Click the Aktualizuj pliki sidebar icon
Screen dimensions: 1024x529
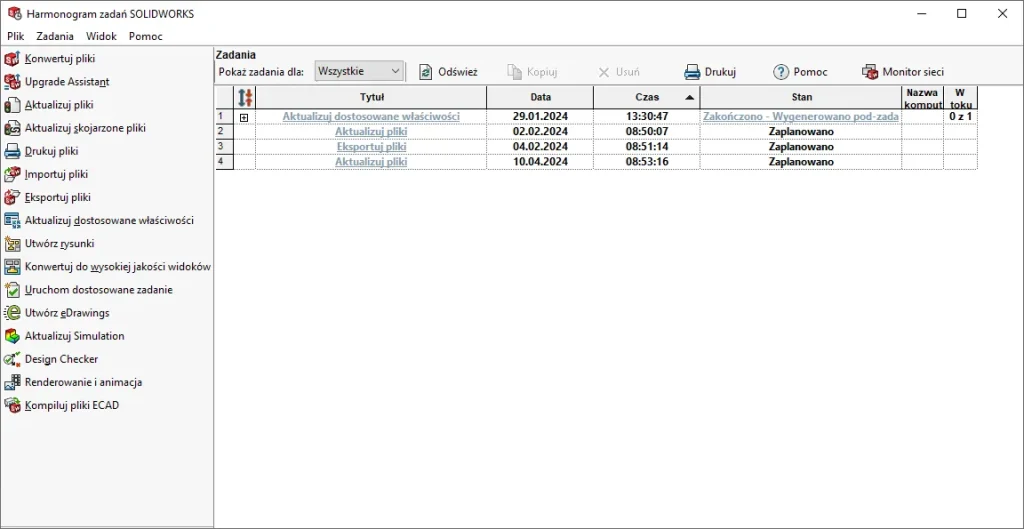pos(11,104)
